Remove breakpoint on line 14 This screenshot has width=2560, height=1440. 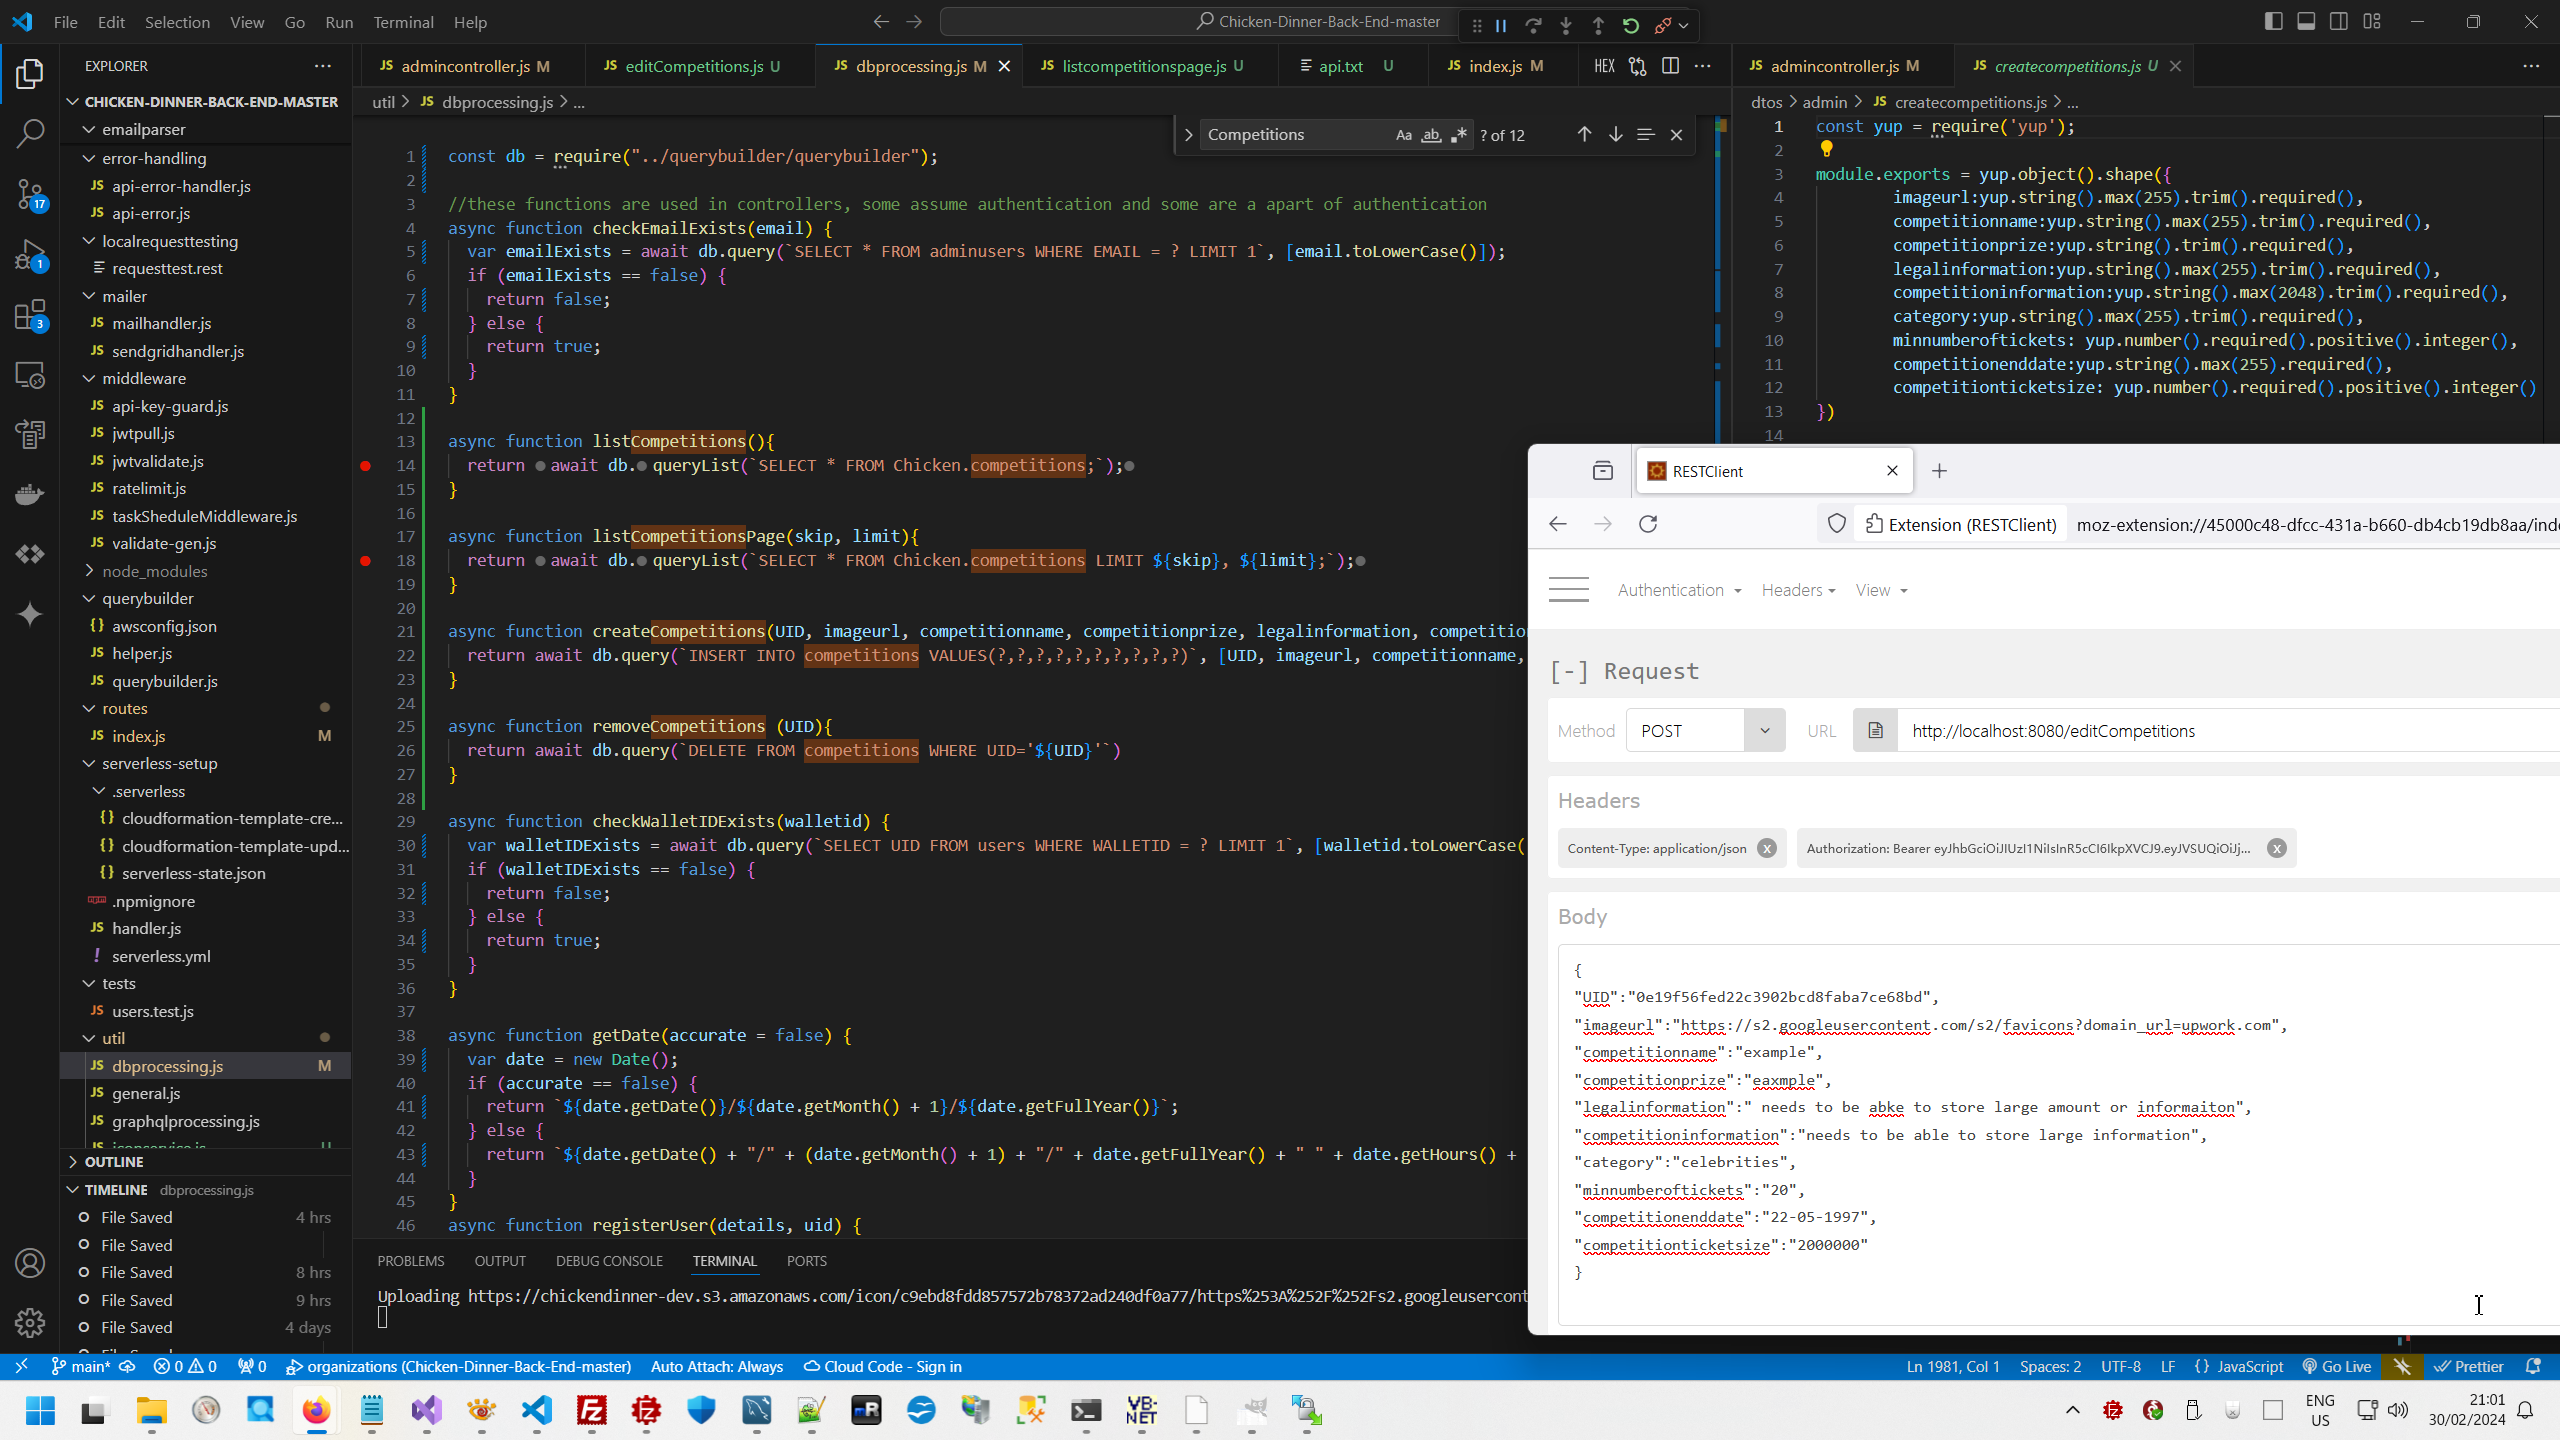pos(366,466)
